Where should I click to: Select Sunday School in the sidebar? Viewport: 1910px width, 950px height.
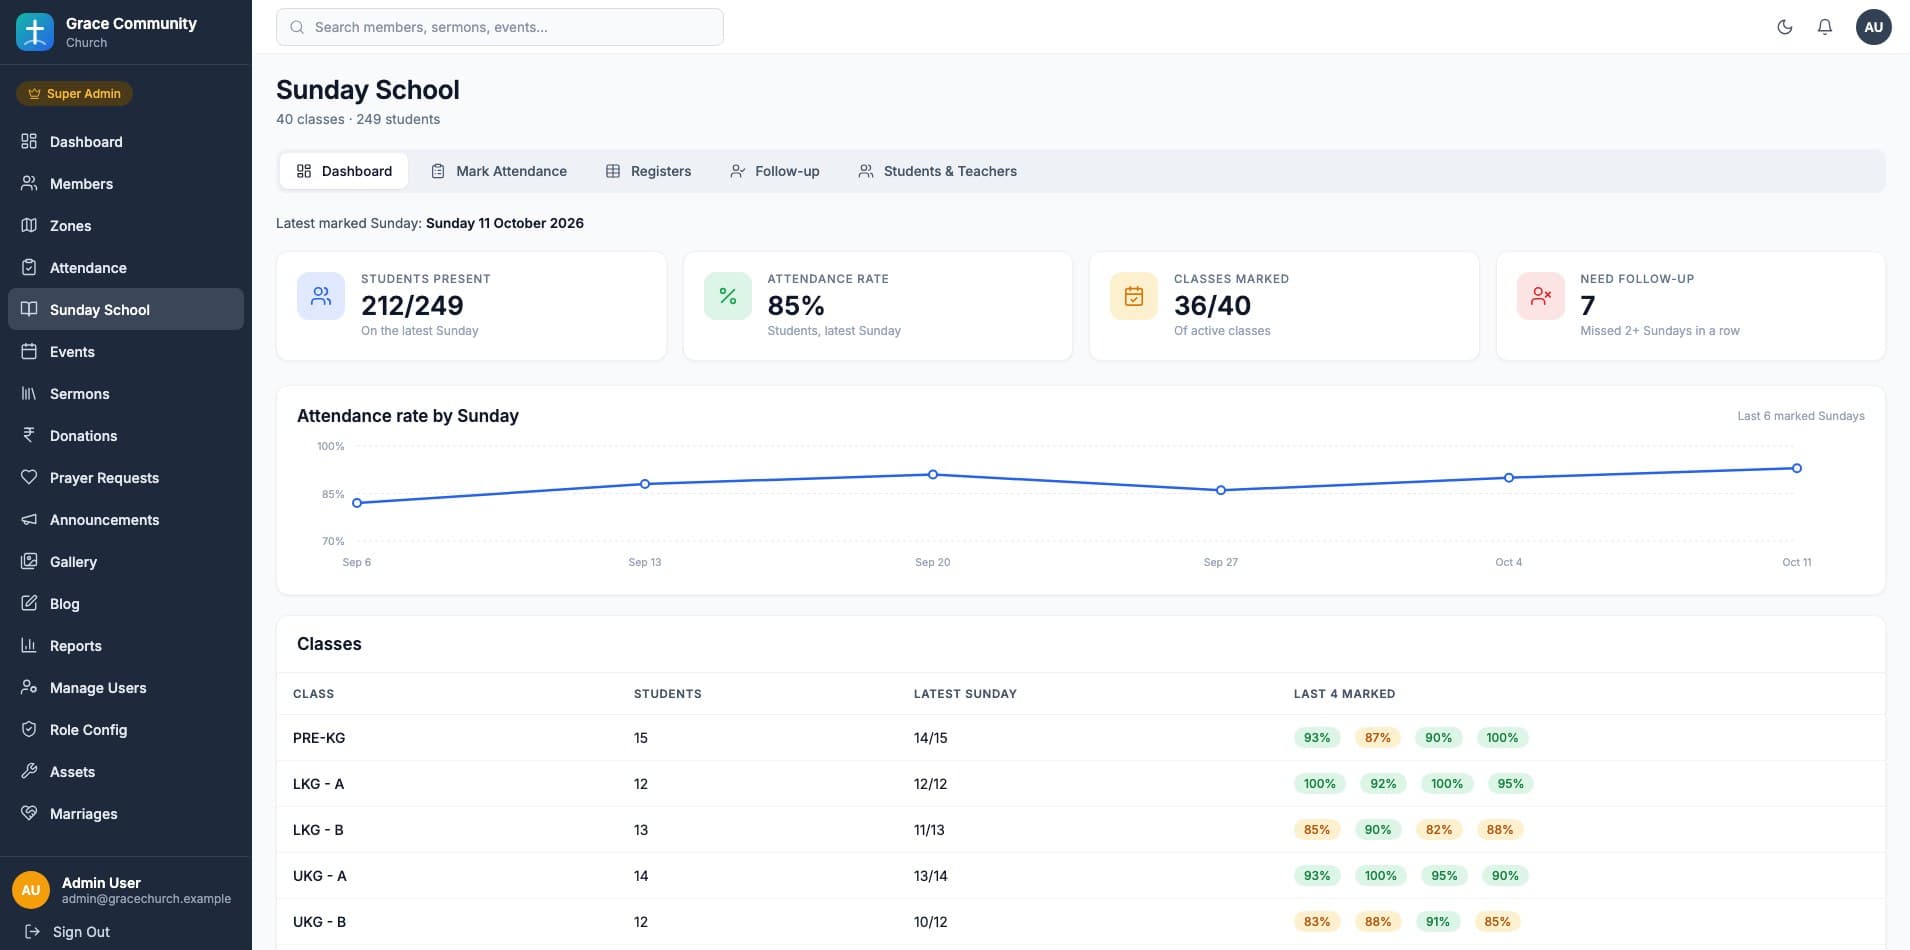[x=126, y=309]
